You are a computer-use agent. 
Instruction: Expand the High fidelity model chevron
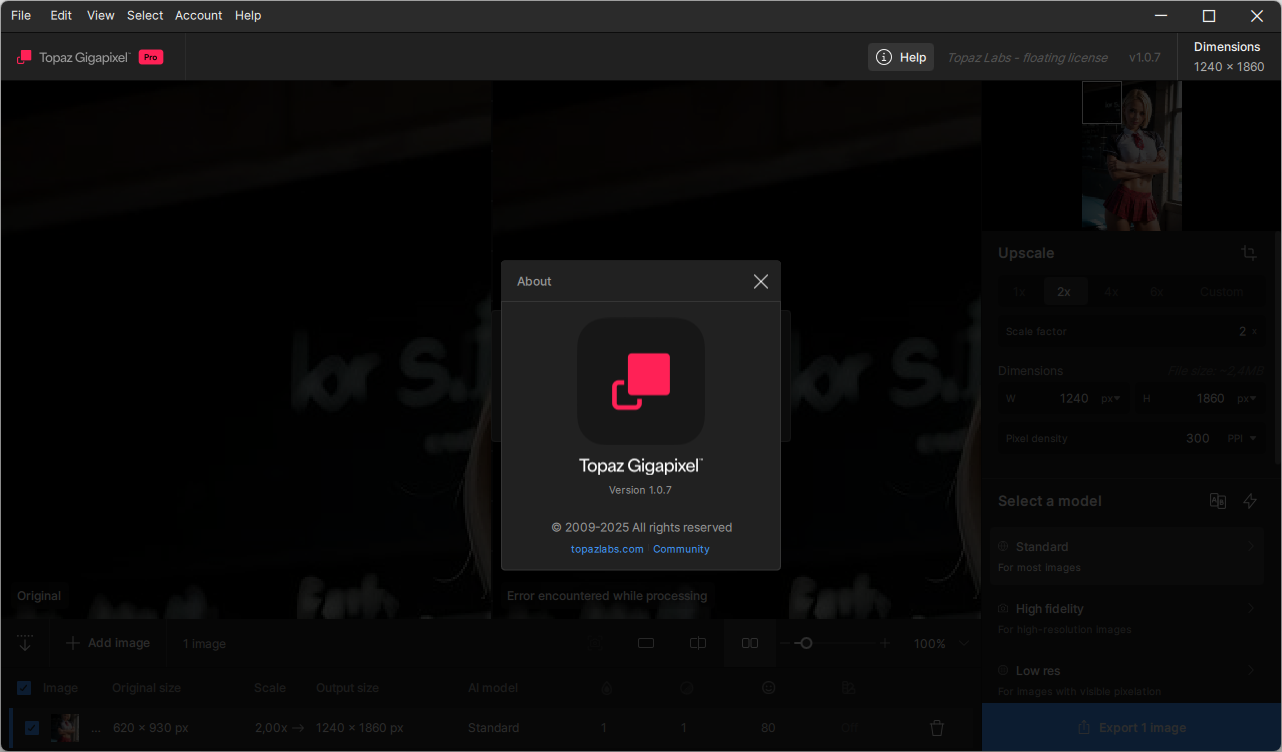(x=1251, y=609)
